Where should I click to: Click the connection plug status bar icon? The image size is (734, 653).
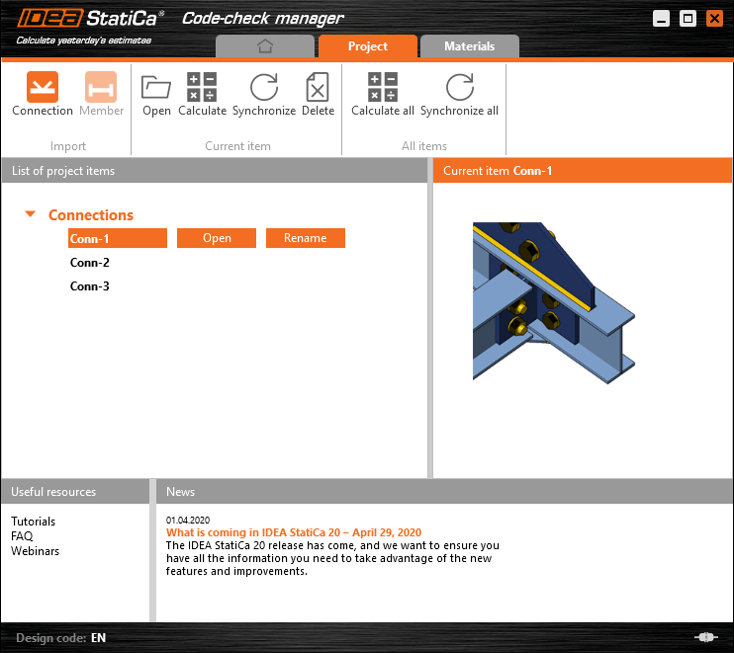click(x=706, y=637)
